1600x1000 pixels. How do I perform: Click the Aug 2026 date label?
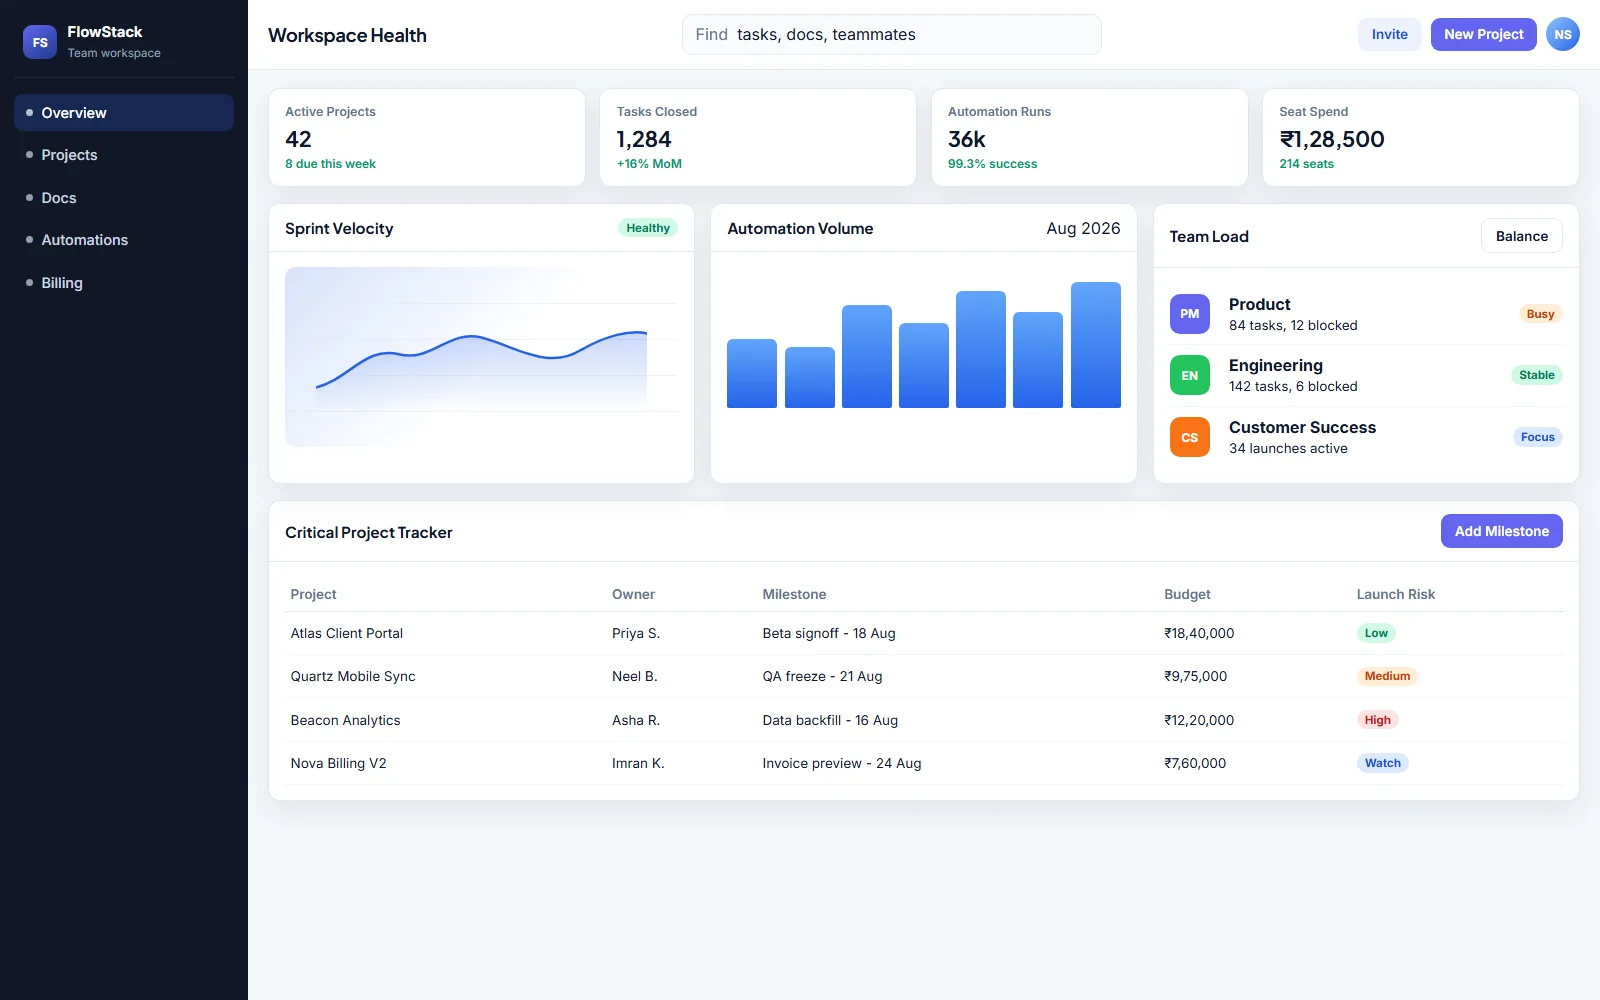point(1083,228)
